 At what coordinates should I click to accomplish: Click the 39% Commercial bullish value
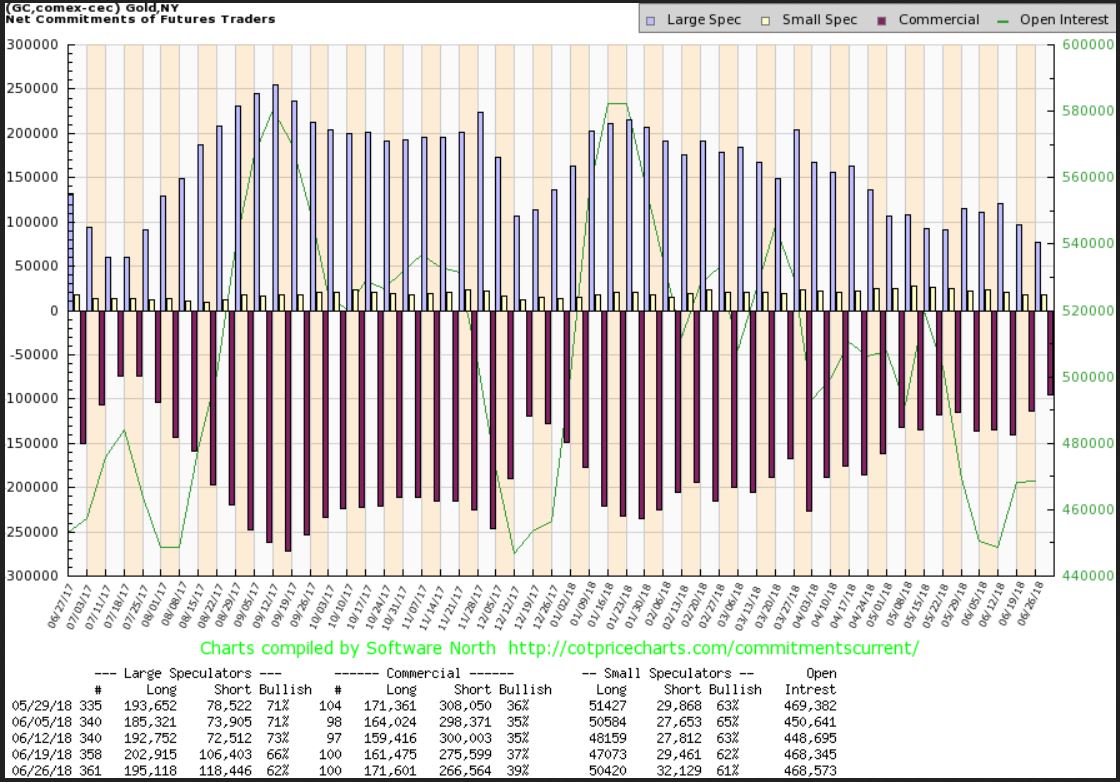click(518, 771)
